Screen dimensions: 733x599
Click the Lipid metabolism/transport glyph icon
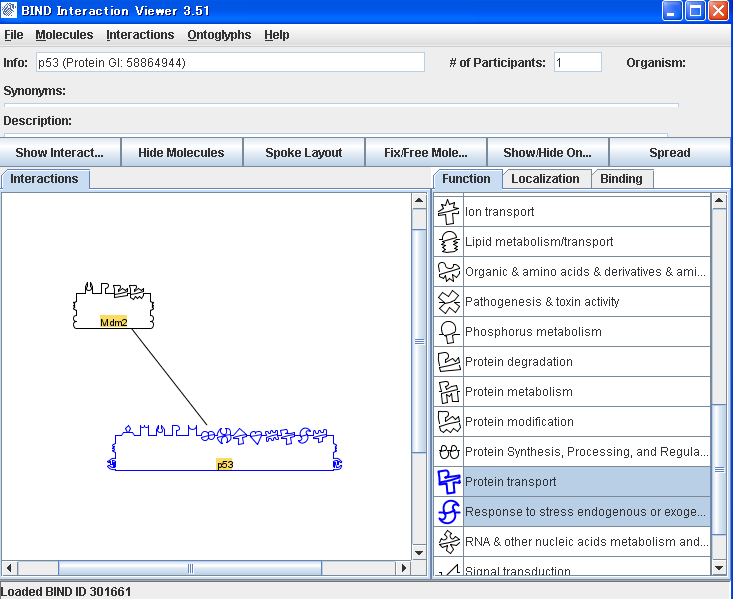pyautogui.click(x=448, y=242)
